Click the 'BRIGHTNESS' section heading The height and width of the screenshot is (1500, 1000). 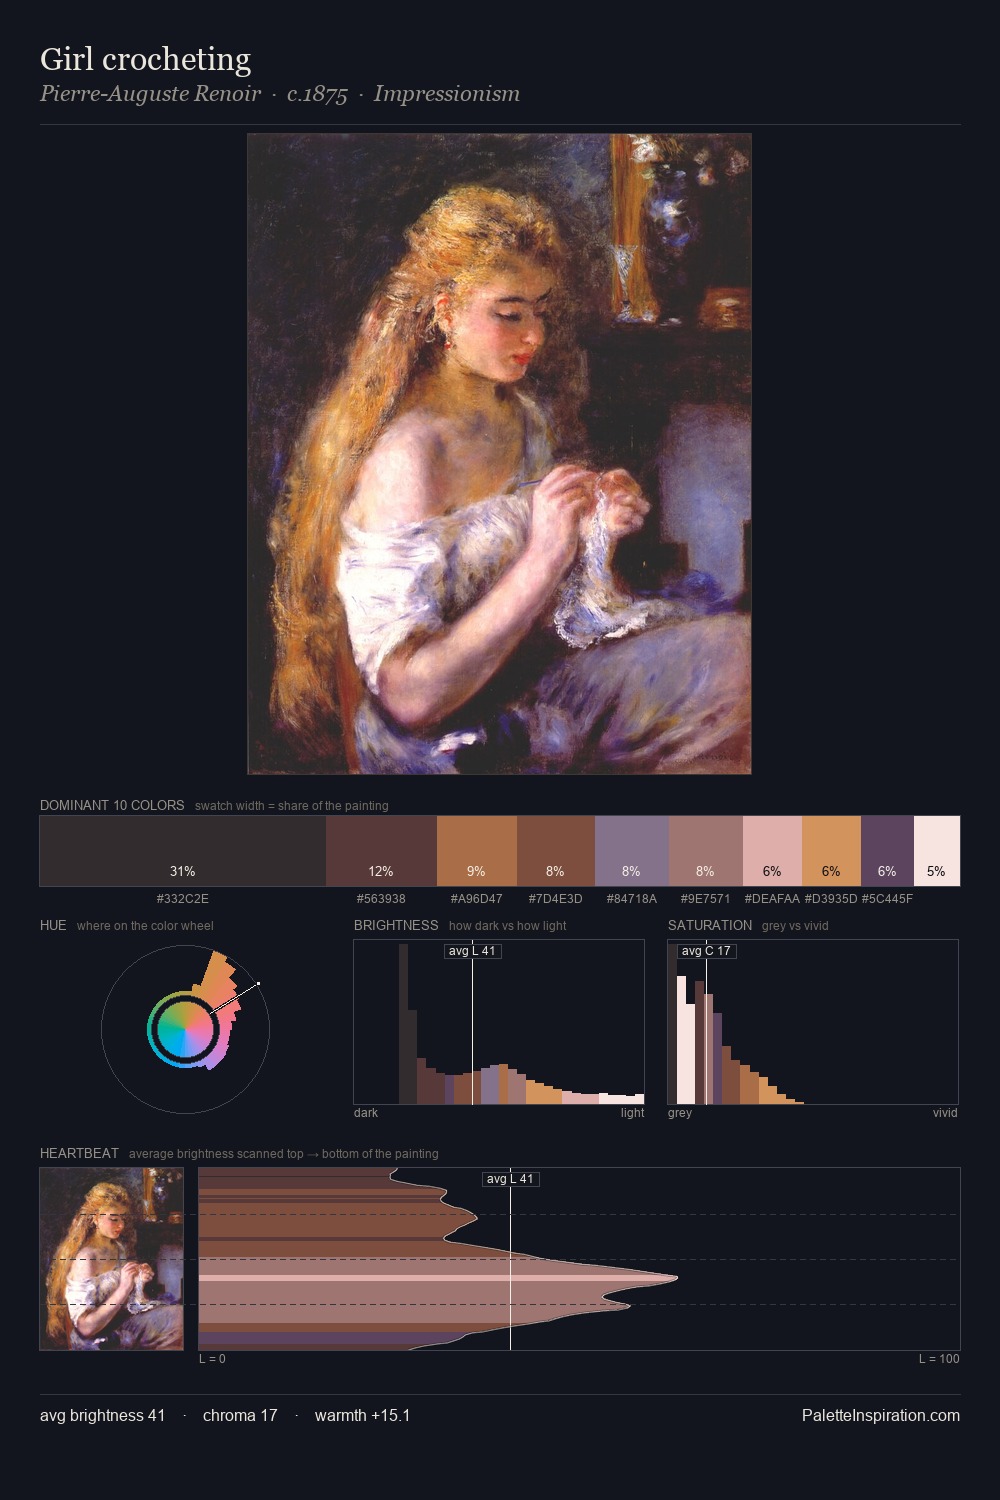pyautogui.click(x=396, y=925)
